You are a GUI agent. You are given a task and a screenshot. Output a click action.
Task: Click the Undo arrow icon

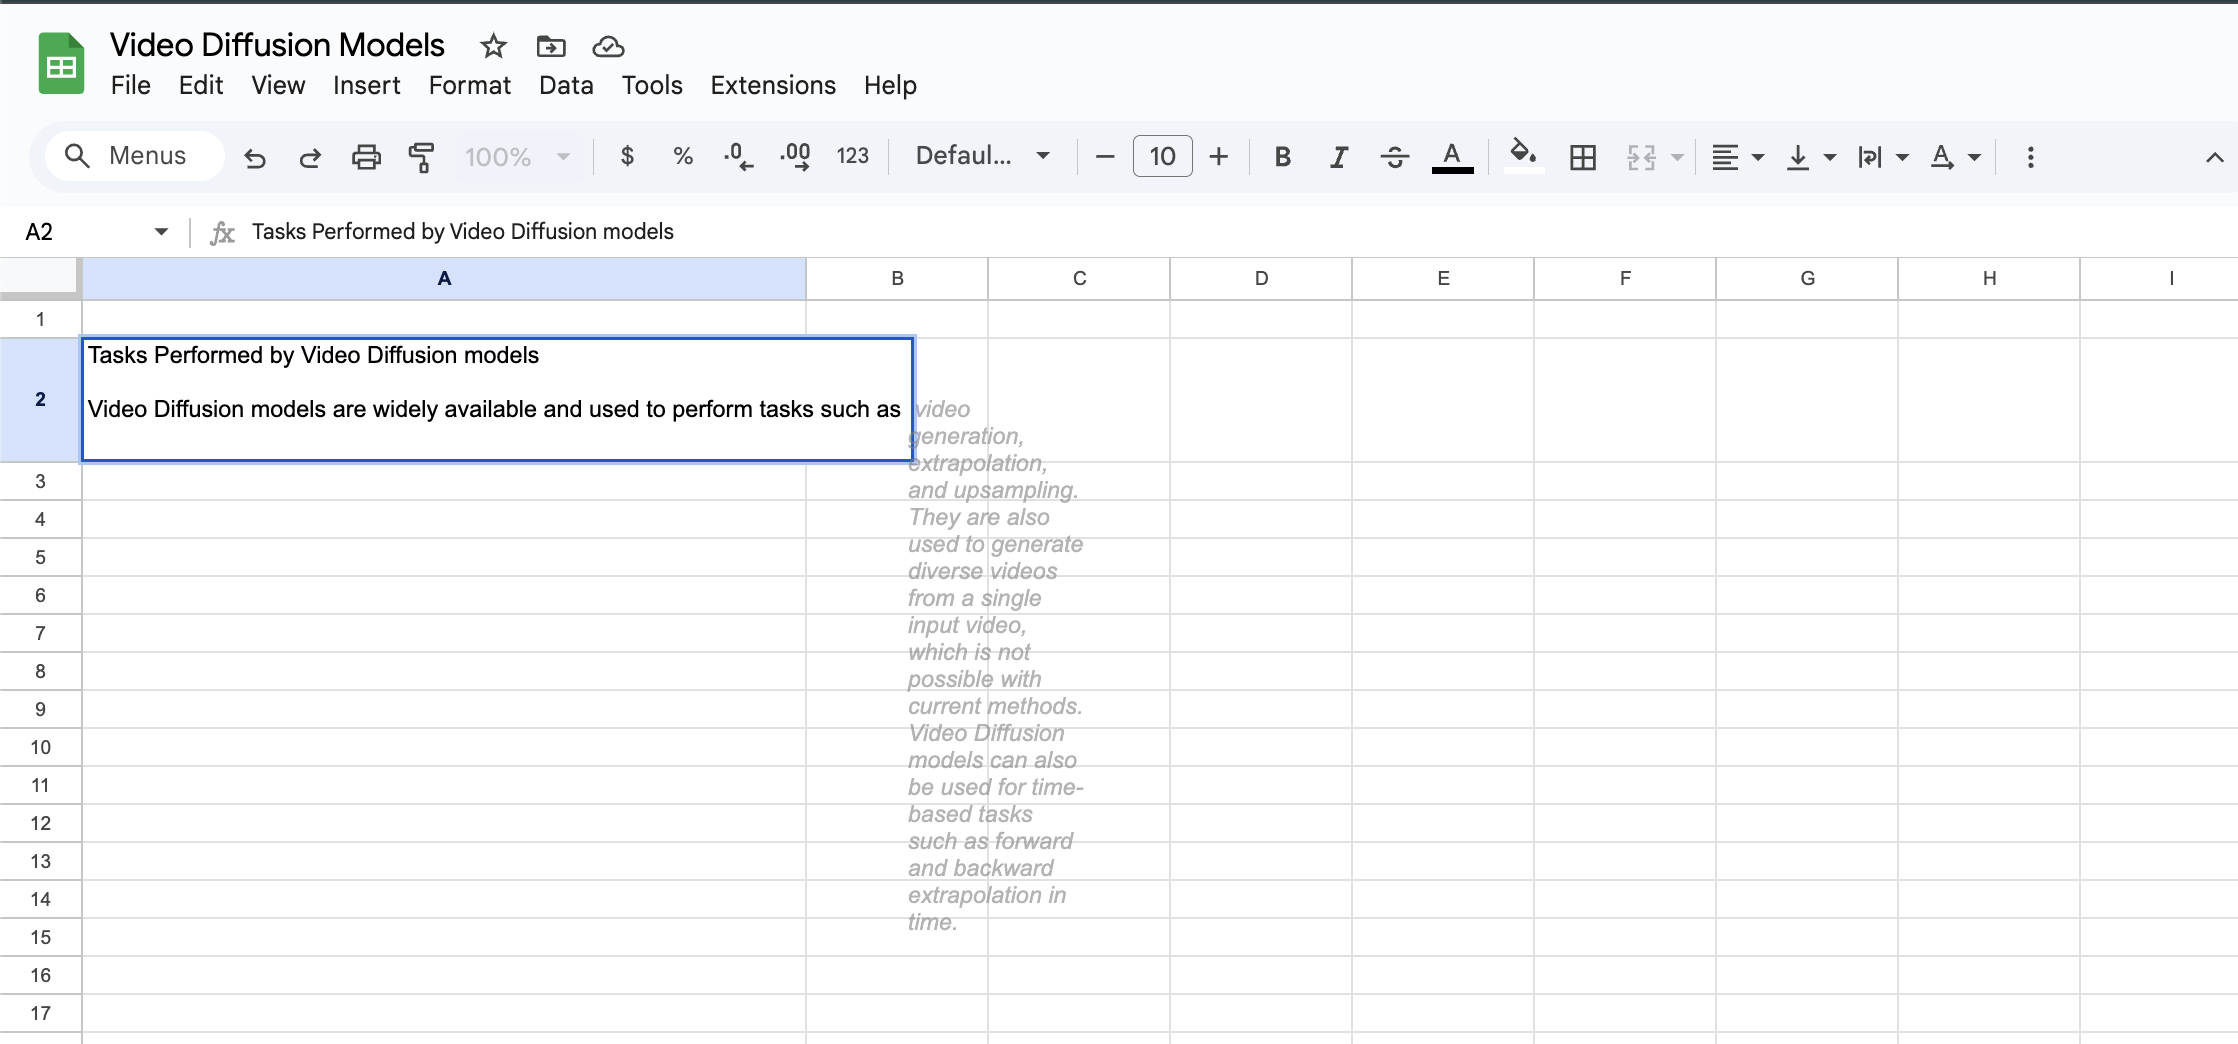pyautogui.click(x=255, y=157)
